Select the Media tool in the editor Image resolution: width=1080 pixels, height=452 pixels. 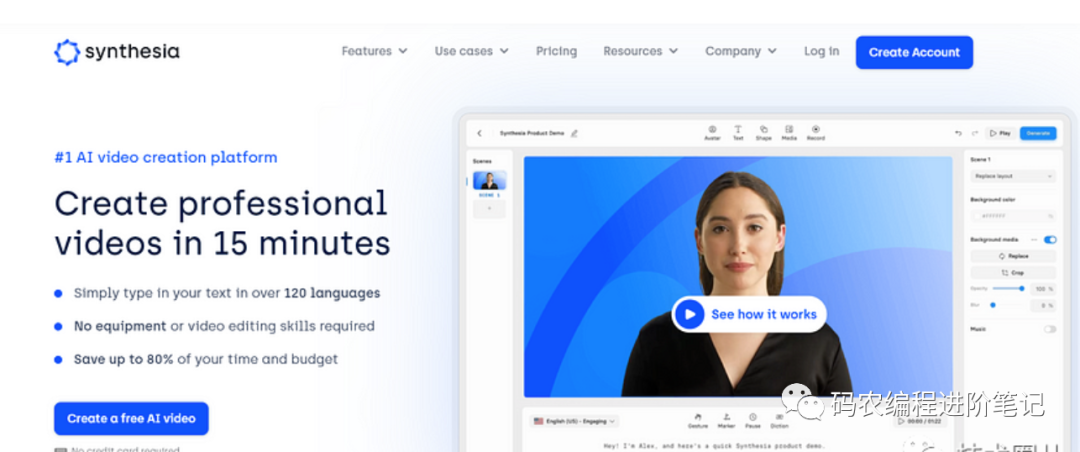789,133
